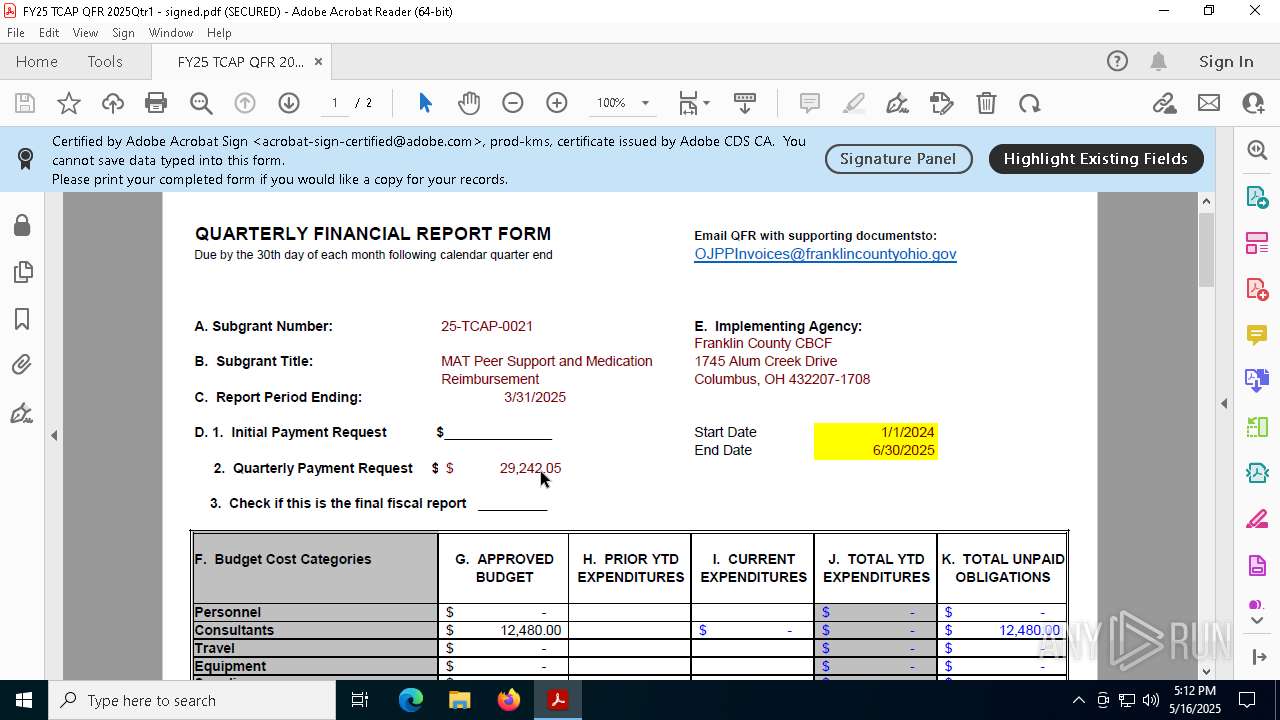Click the taskbar search box

[192, 700]
